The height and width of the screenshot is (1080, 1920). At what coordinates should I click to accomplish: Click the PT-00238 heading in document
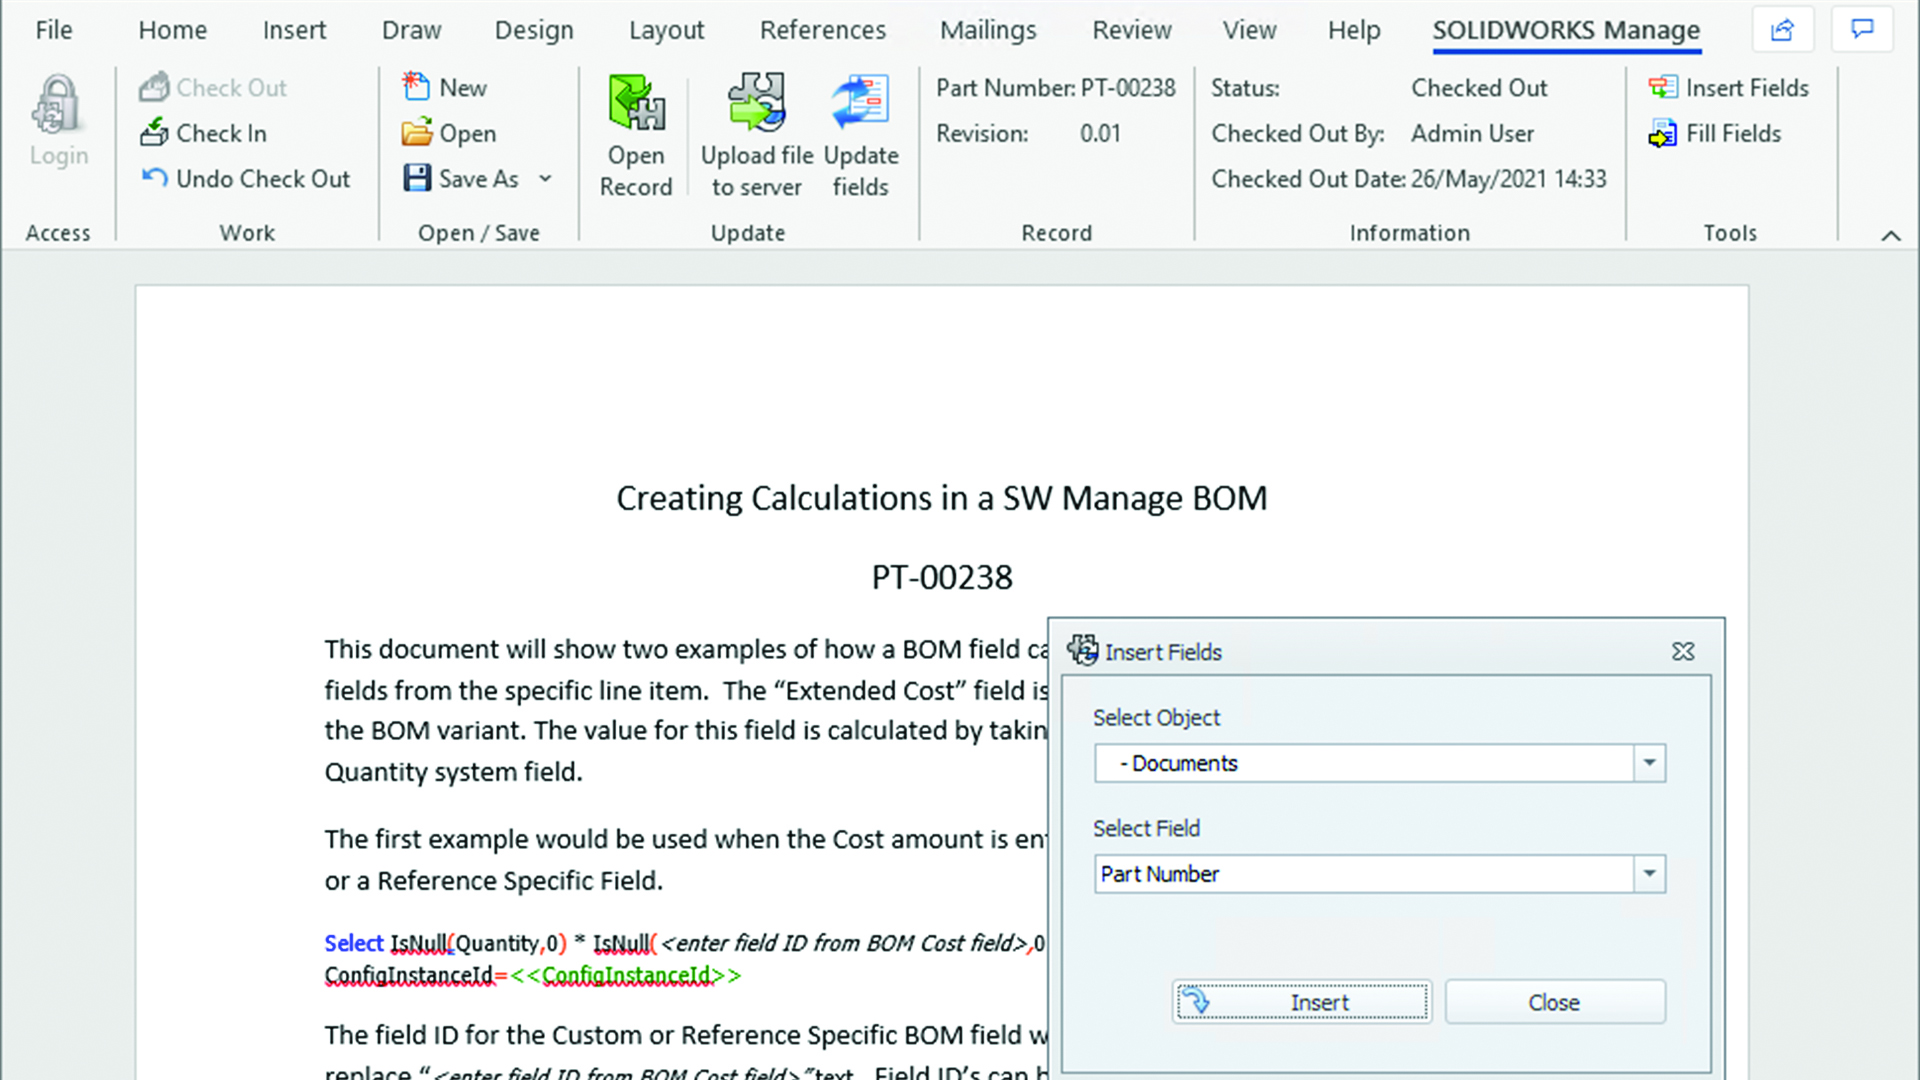pyautogui.click(x=942, y=577)
